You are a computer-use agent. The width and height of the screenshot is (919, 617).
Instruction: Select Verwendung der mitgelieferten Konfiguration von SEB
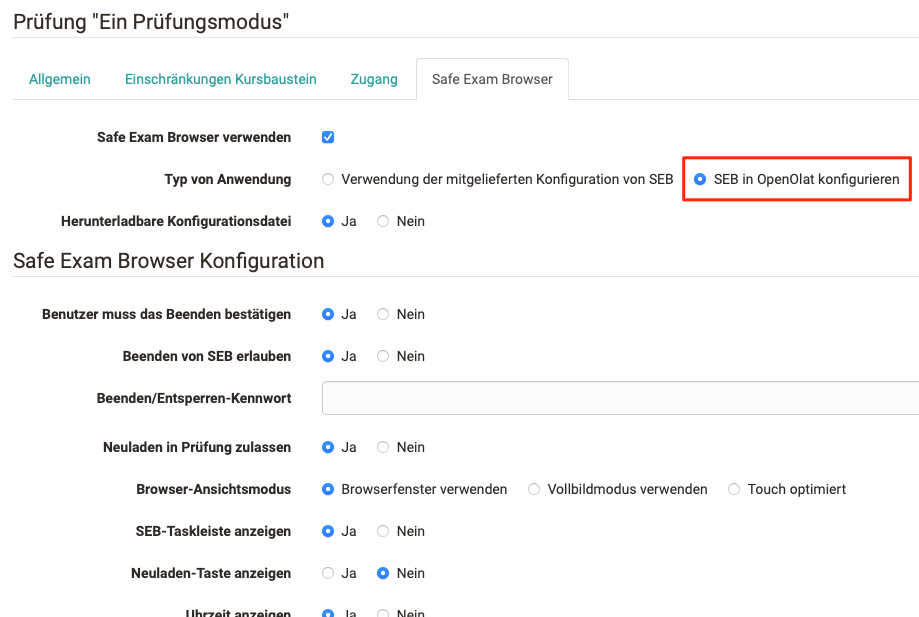(x=327, y=179)
